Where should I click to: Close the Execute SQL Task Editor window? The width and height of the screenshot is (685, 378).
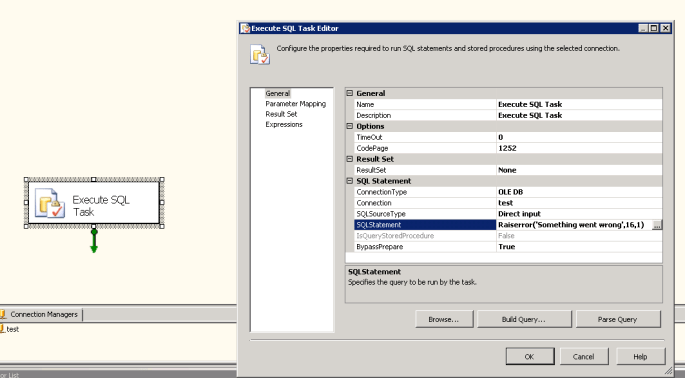(x=665, y=28)
